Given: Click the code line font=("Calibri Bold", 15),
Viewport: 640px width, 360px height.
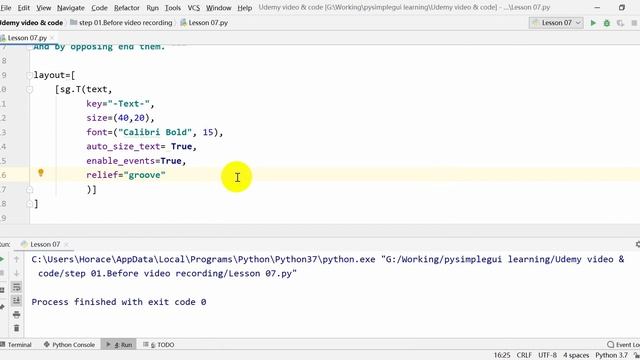Looking at the screenshot, I should 155,132.
